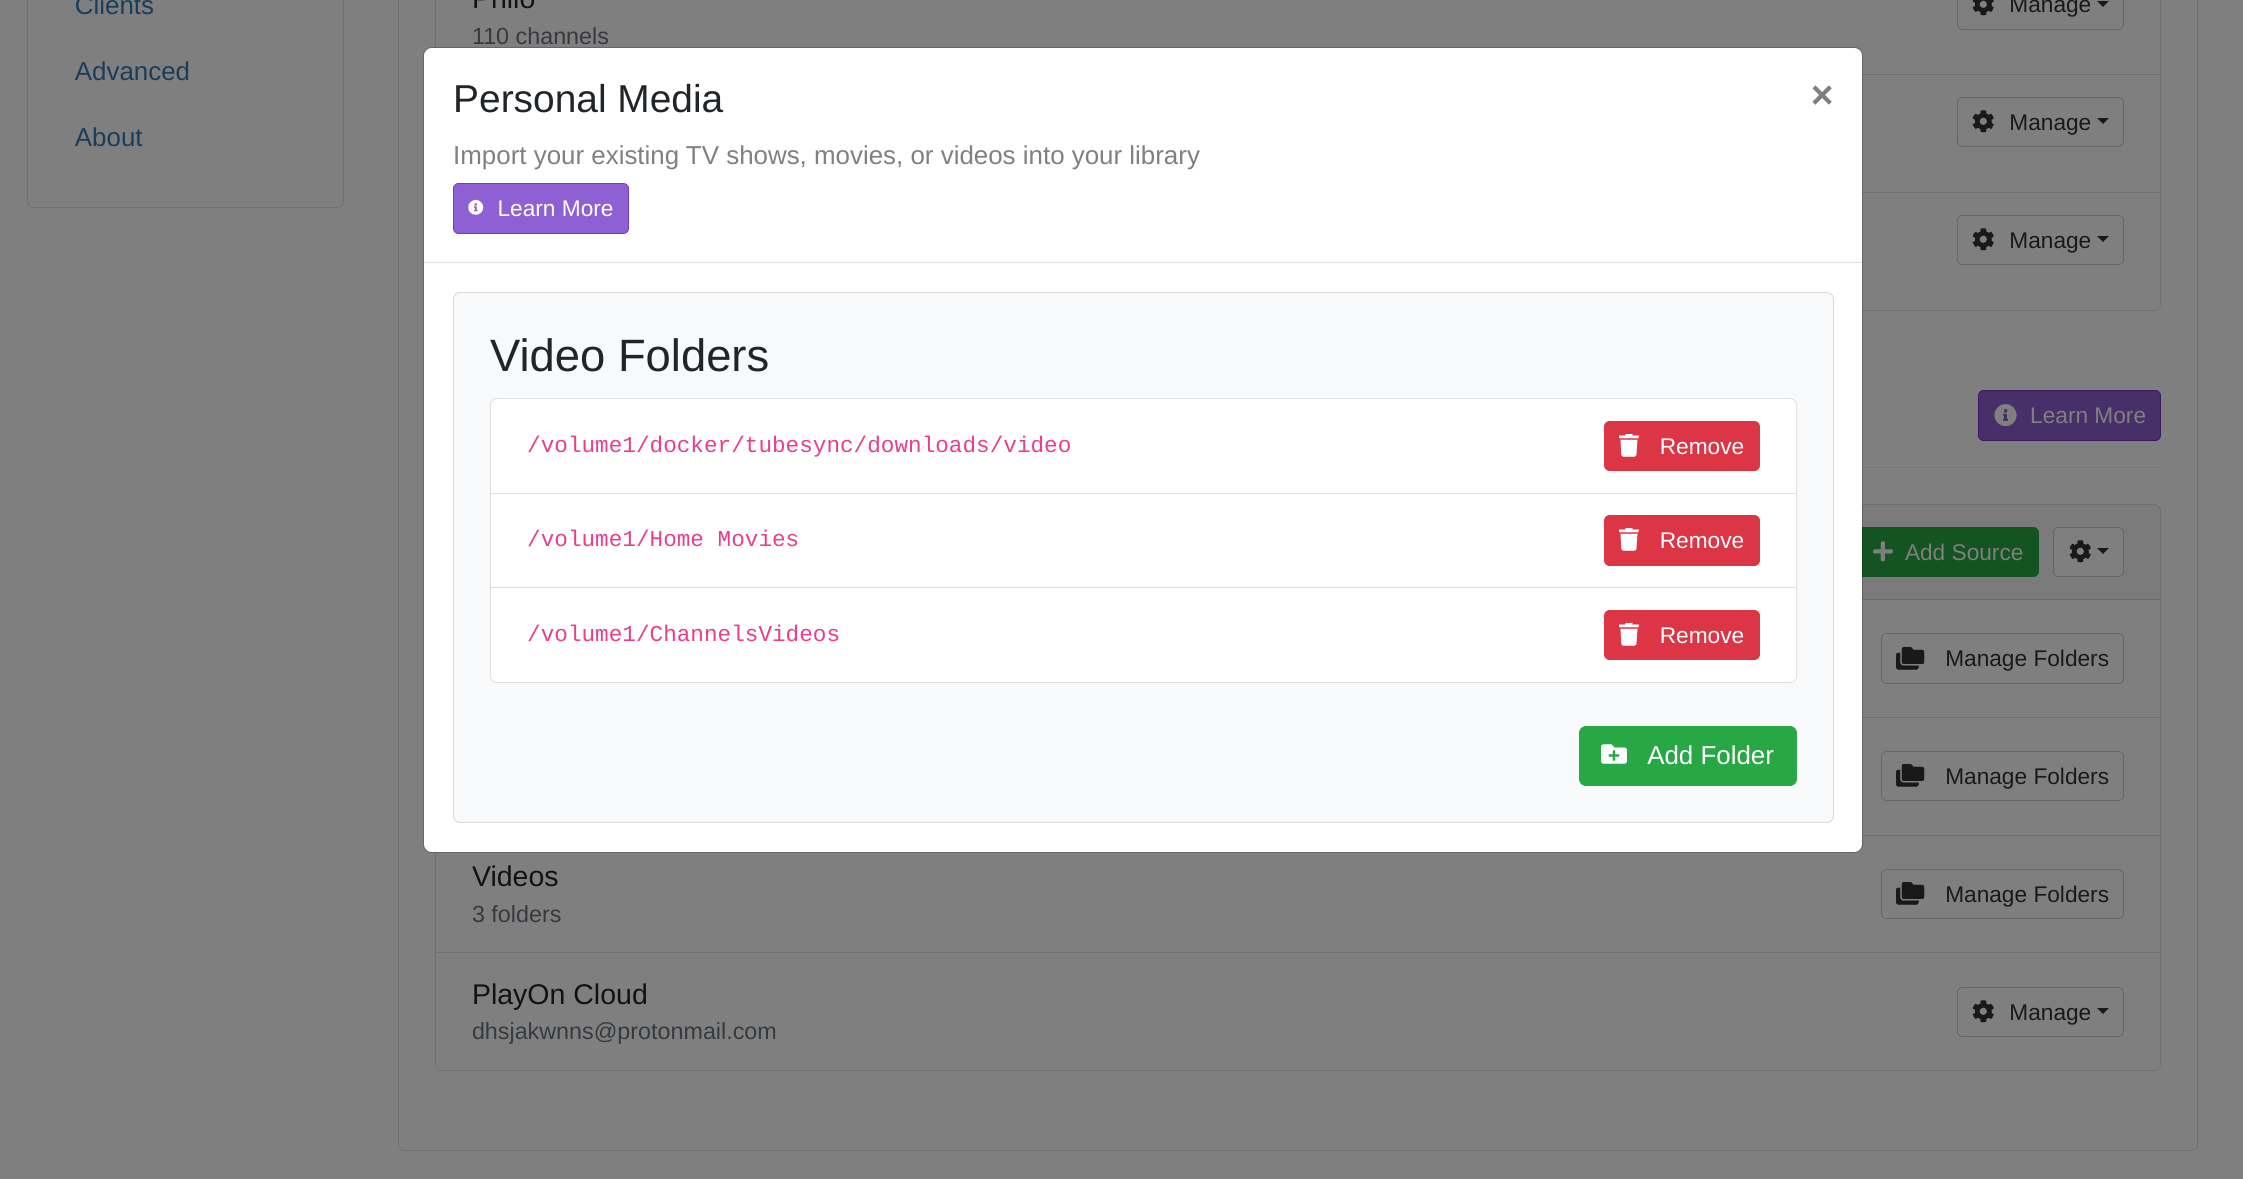The width and height of the screenshot is (2243, 1179).
Task: Expand the PlayOn Cloud Manage dropdown
Action: (2040, 1012)
